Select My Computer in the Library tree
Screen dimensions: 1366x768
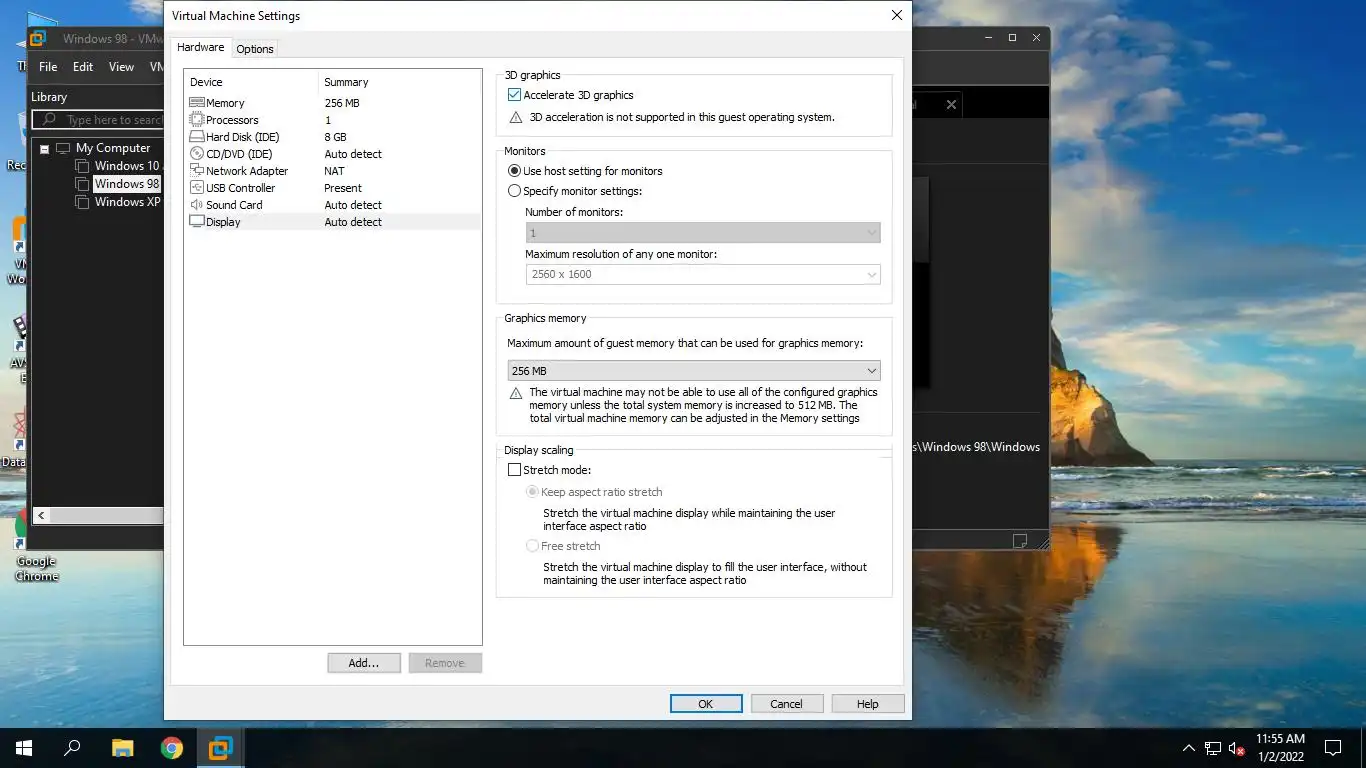pyautogui.click(x=113, y=148)
